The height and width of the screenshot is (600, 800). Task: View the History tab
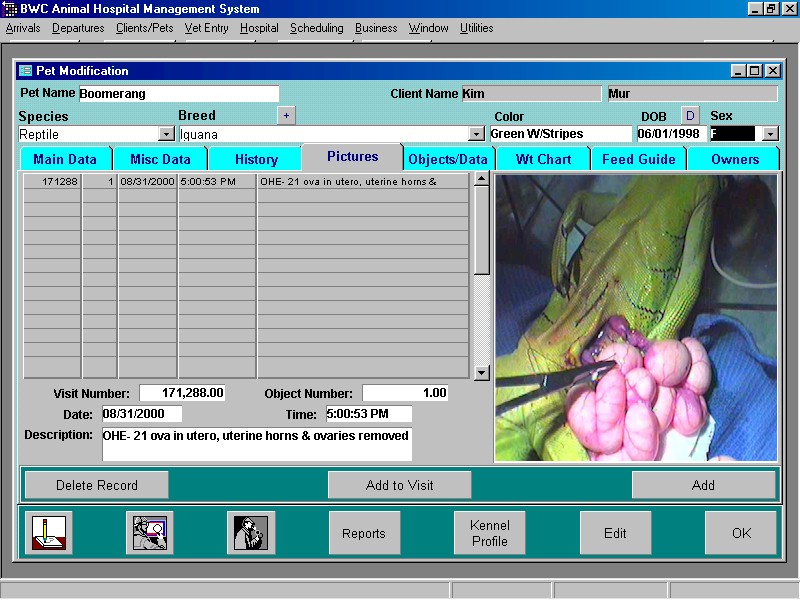tap(255, 158)
